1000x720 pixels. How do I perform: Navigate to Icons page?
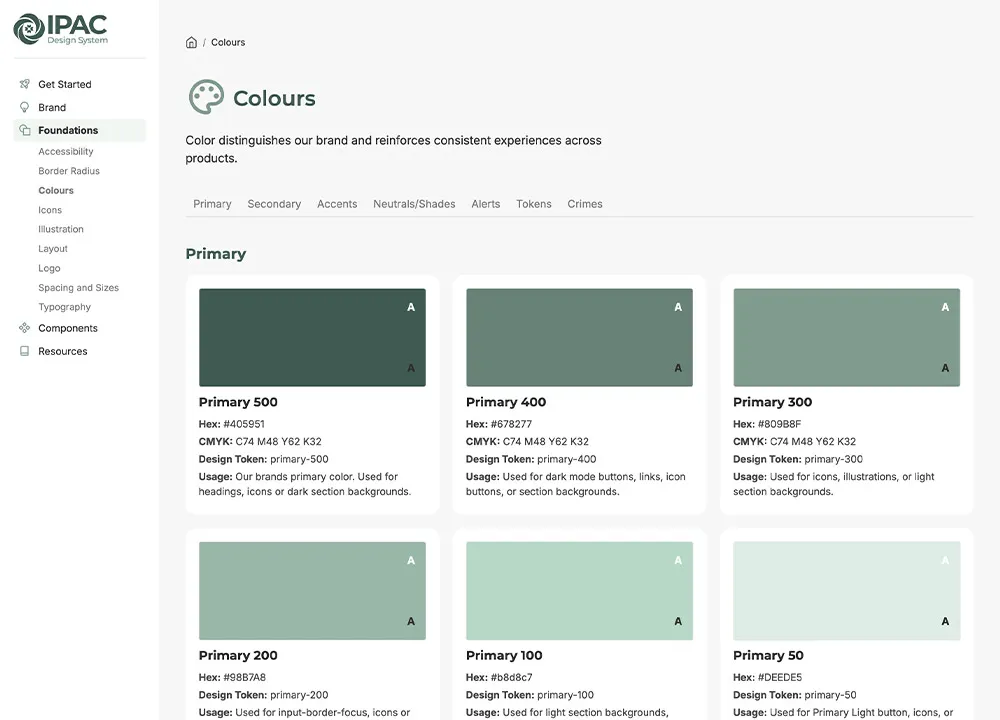[x=50, y=210]
